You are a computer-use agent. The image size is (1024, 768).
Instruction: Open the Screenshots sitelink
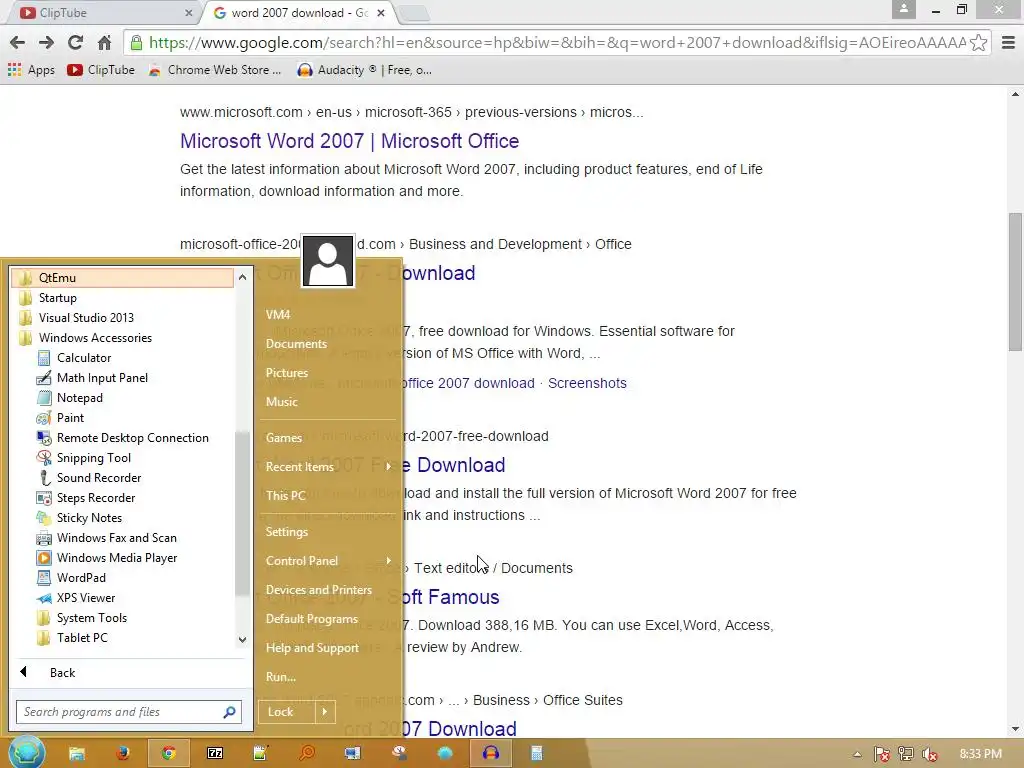click(587, 383)
